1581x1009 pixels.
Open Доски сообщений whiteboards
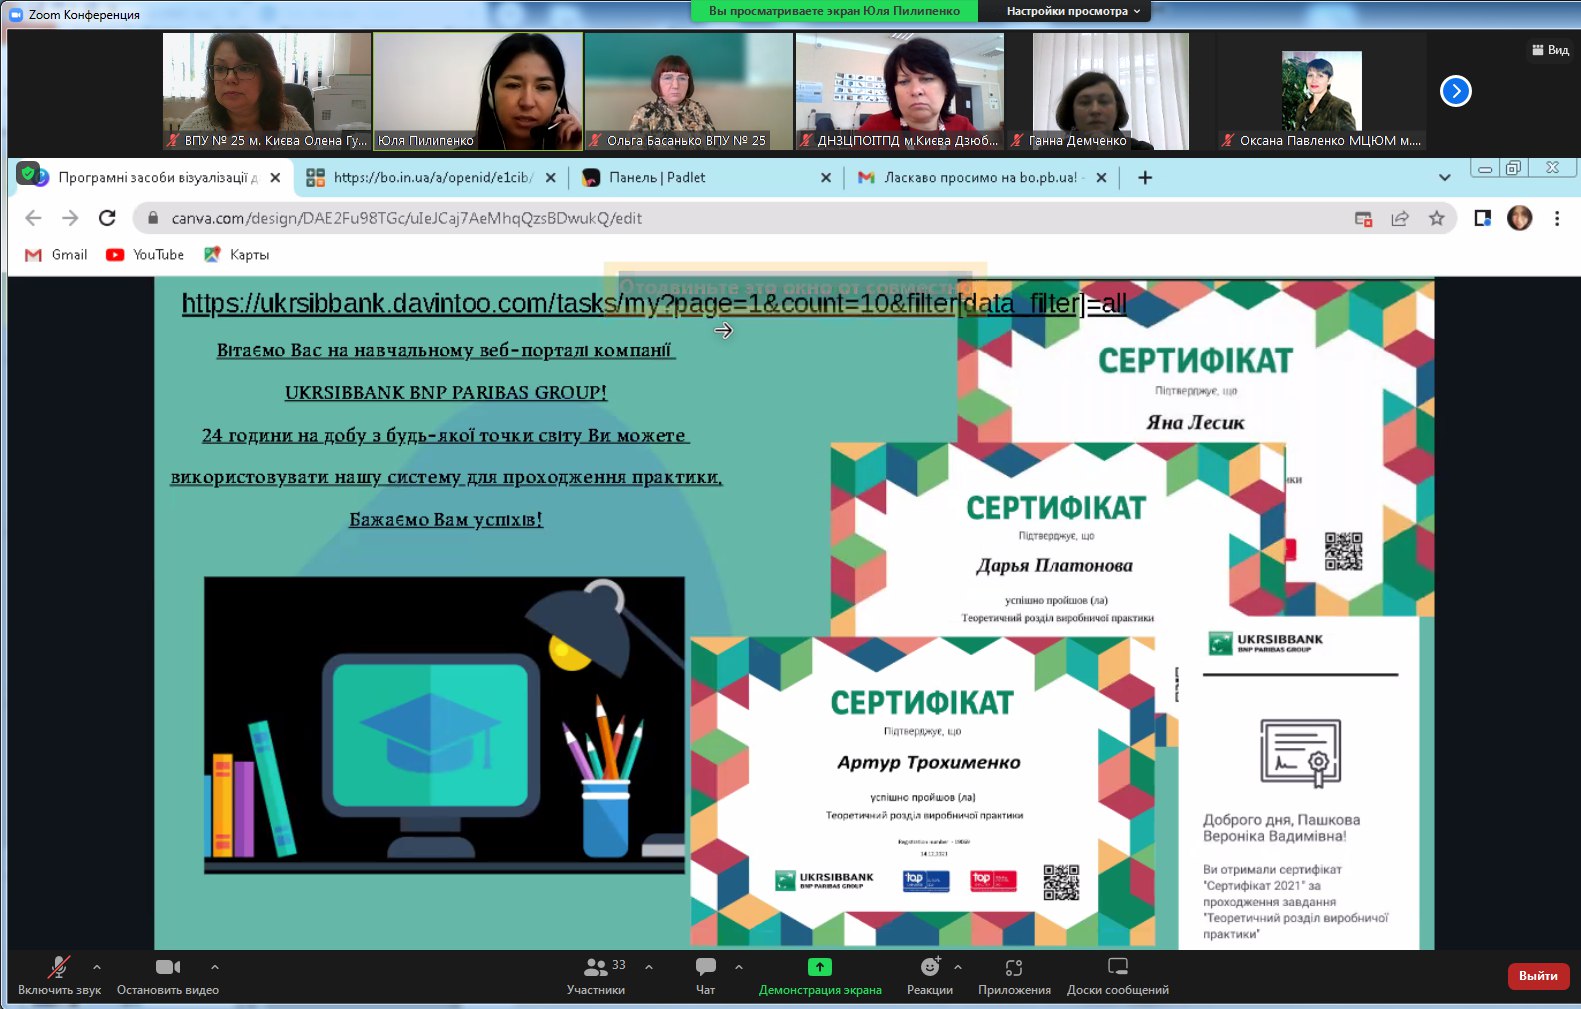point(1118,975)
